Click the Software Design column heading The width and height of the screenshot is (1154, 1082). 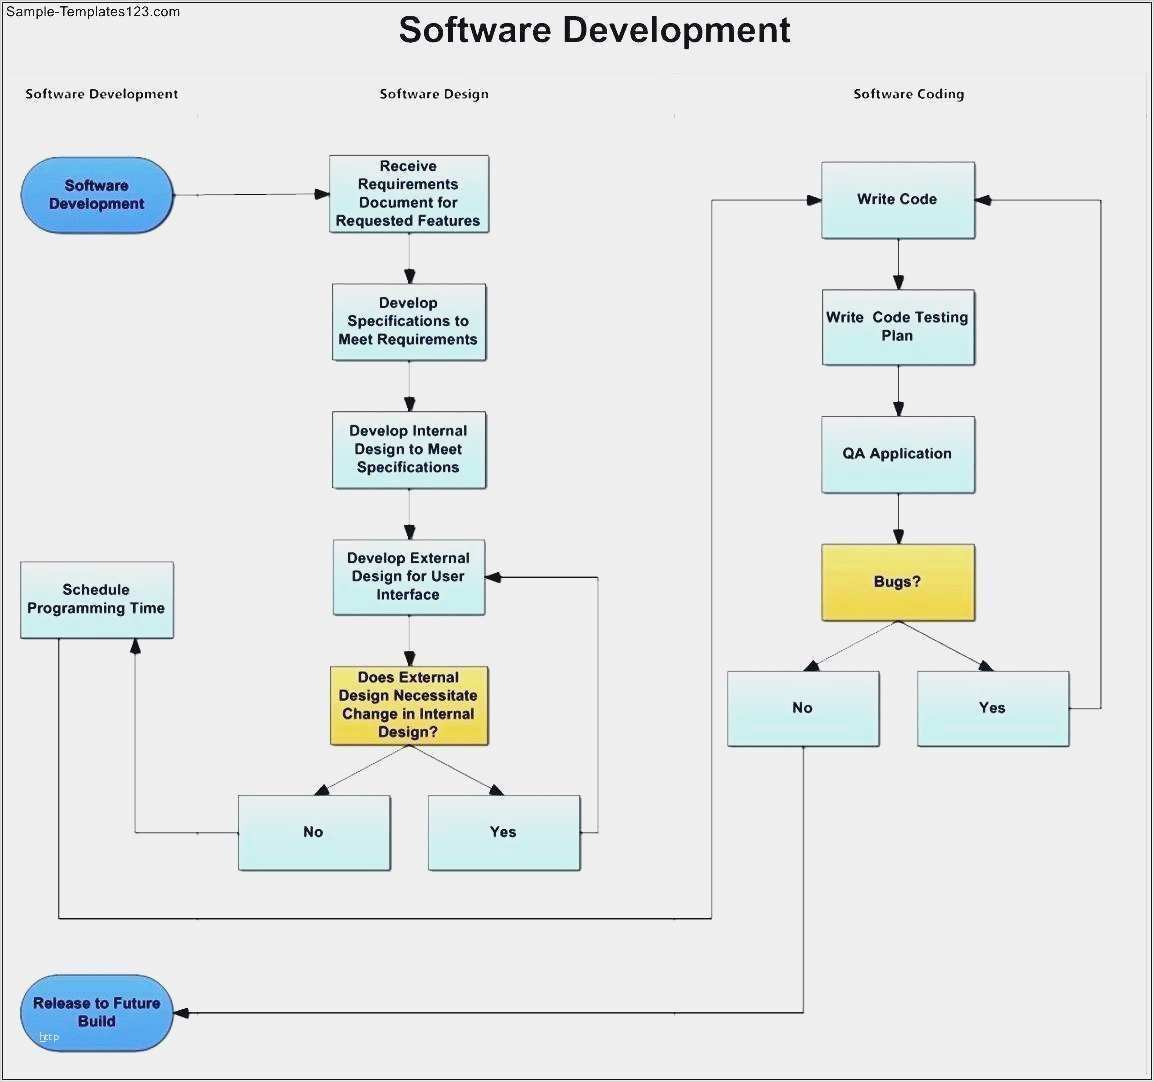point(434,94)
